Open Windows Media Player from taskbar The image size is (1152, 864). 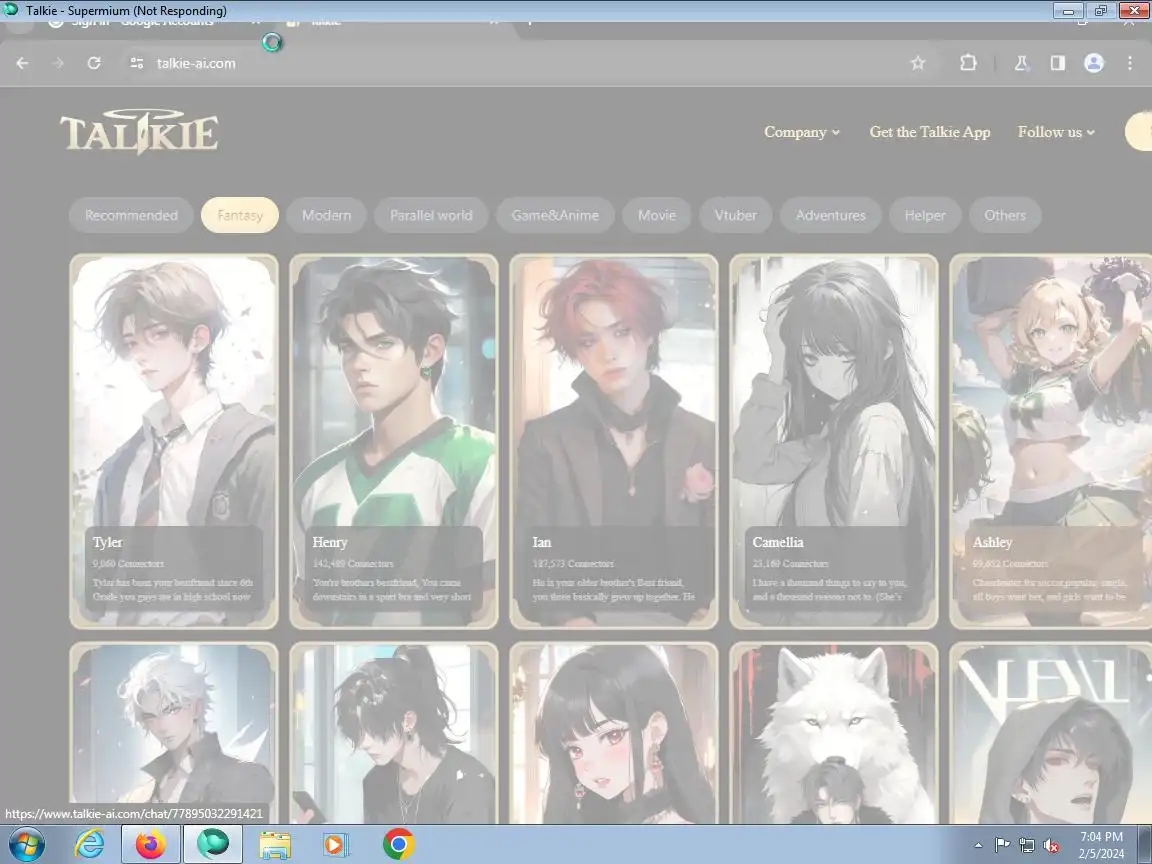pos(336,845)
